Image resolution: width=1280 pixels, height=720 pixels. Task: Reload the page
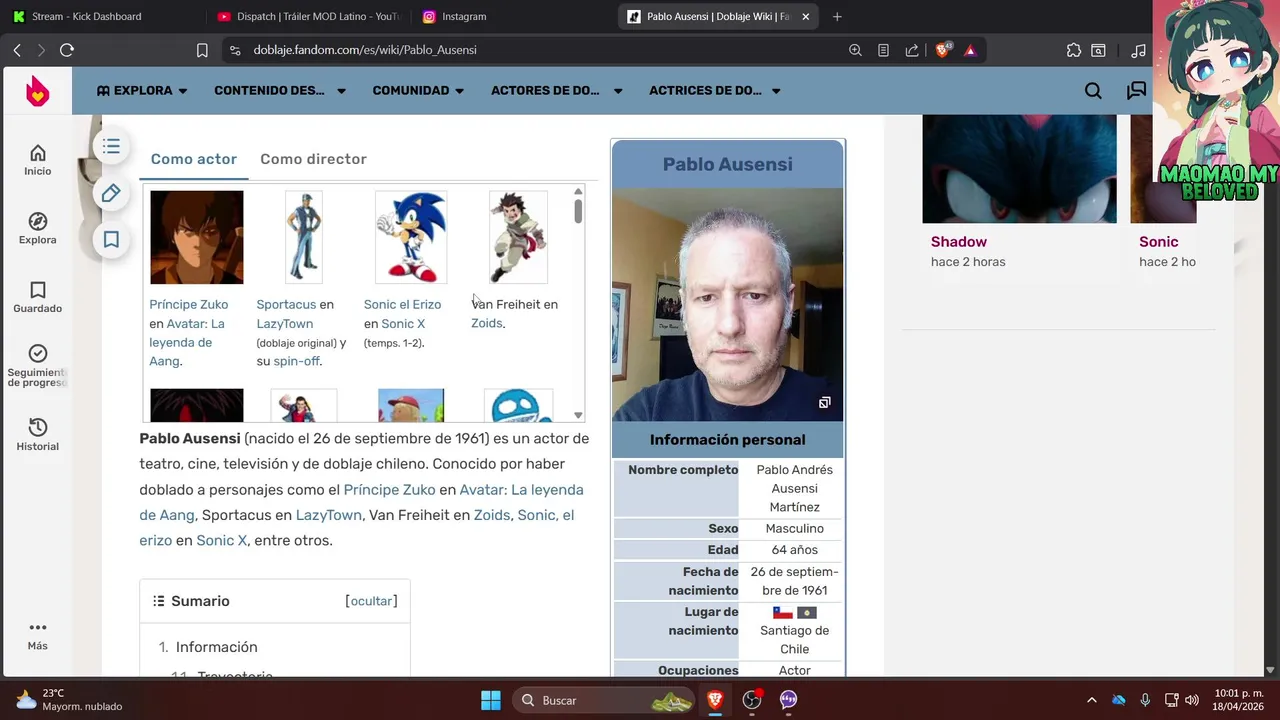67,50
